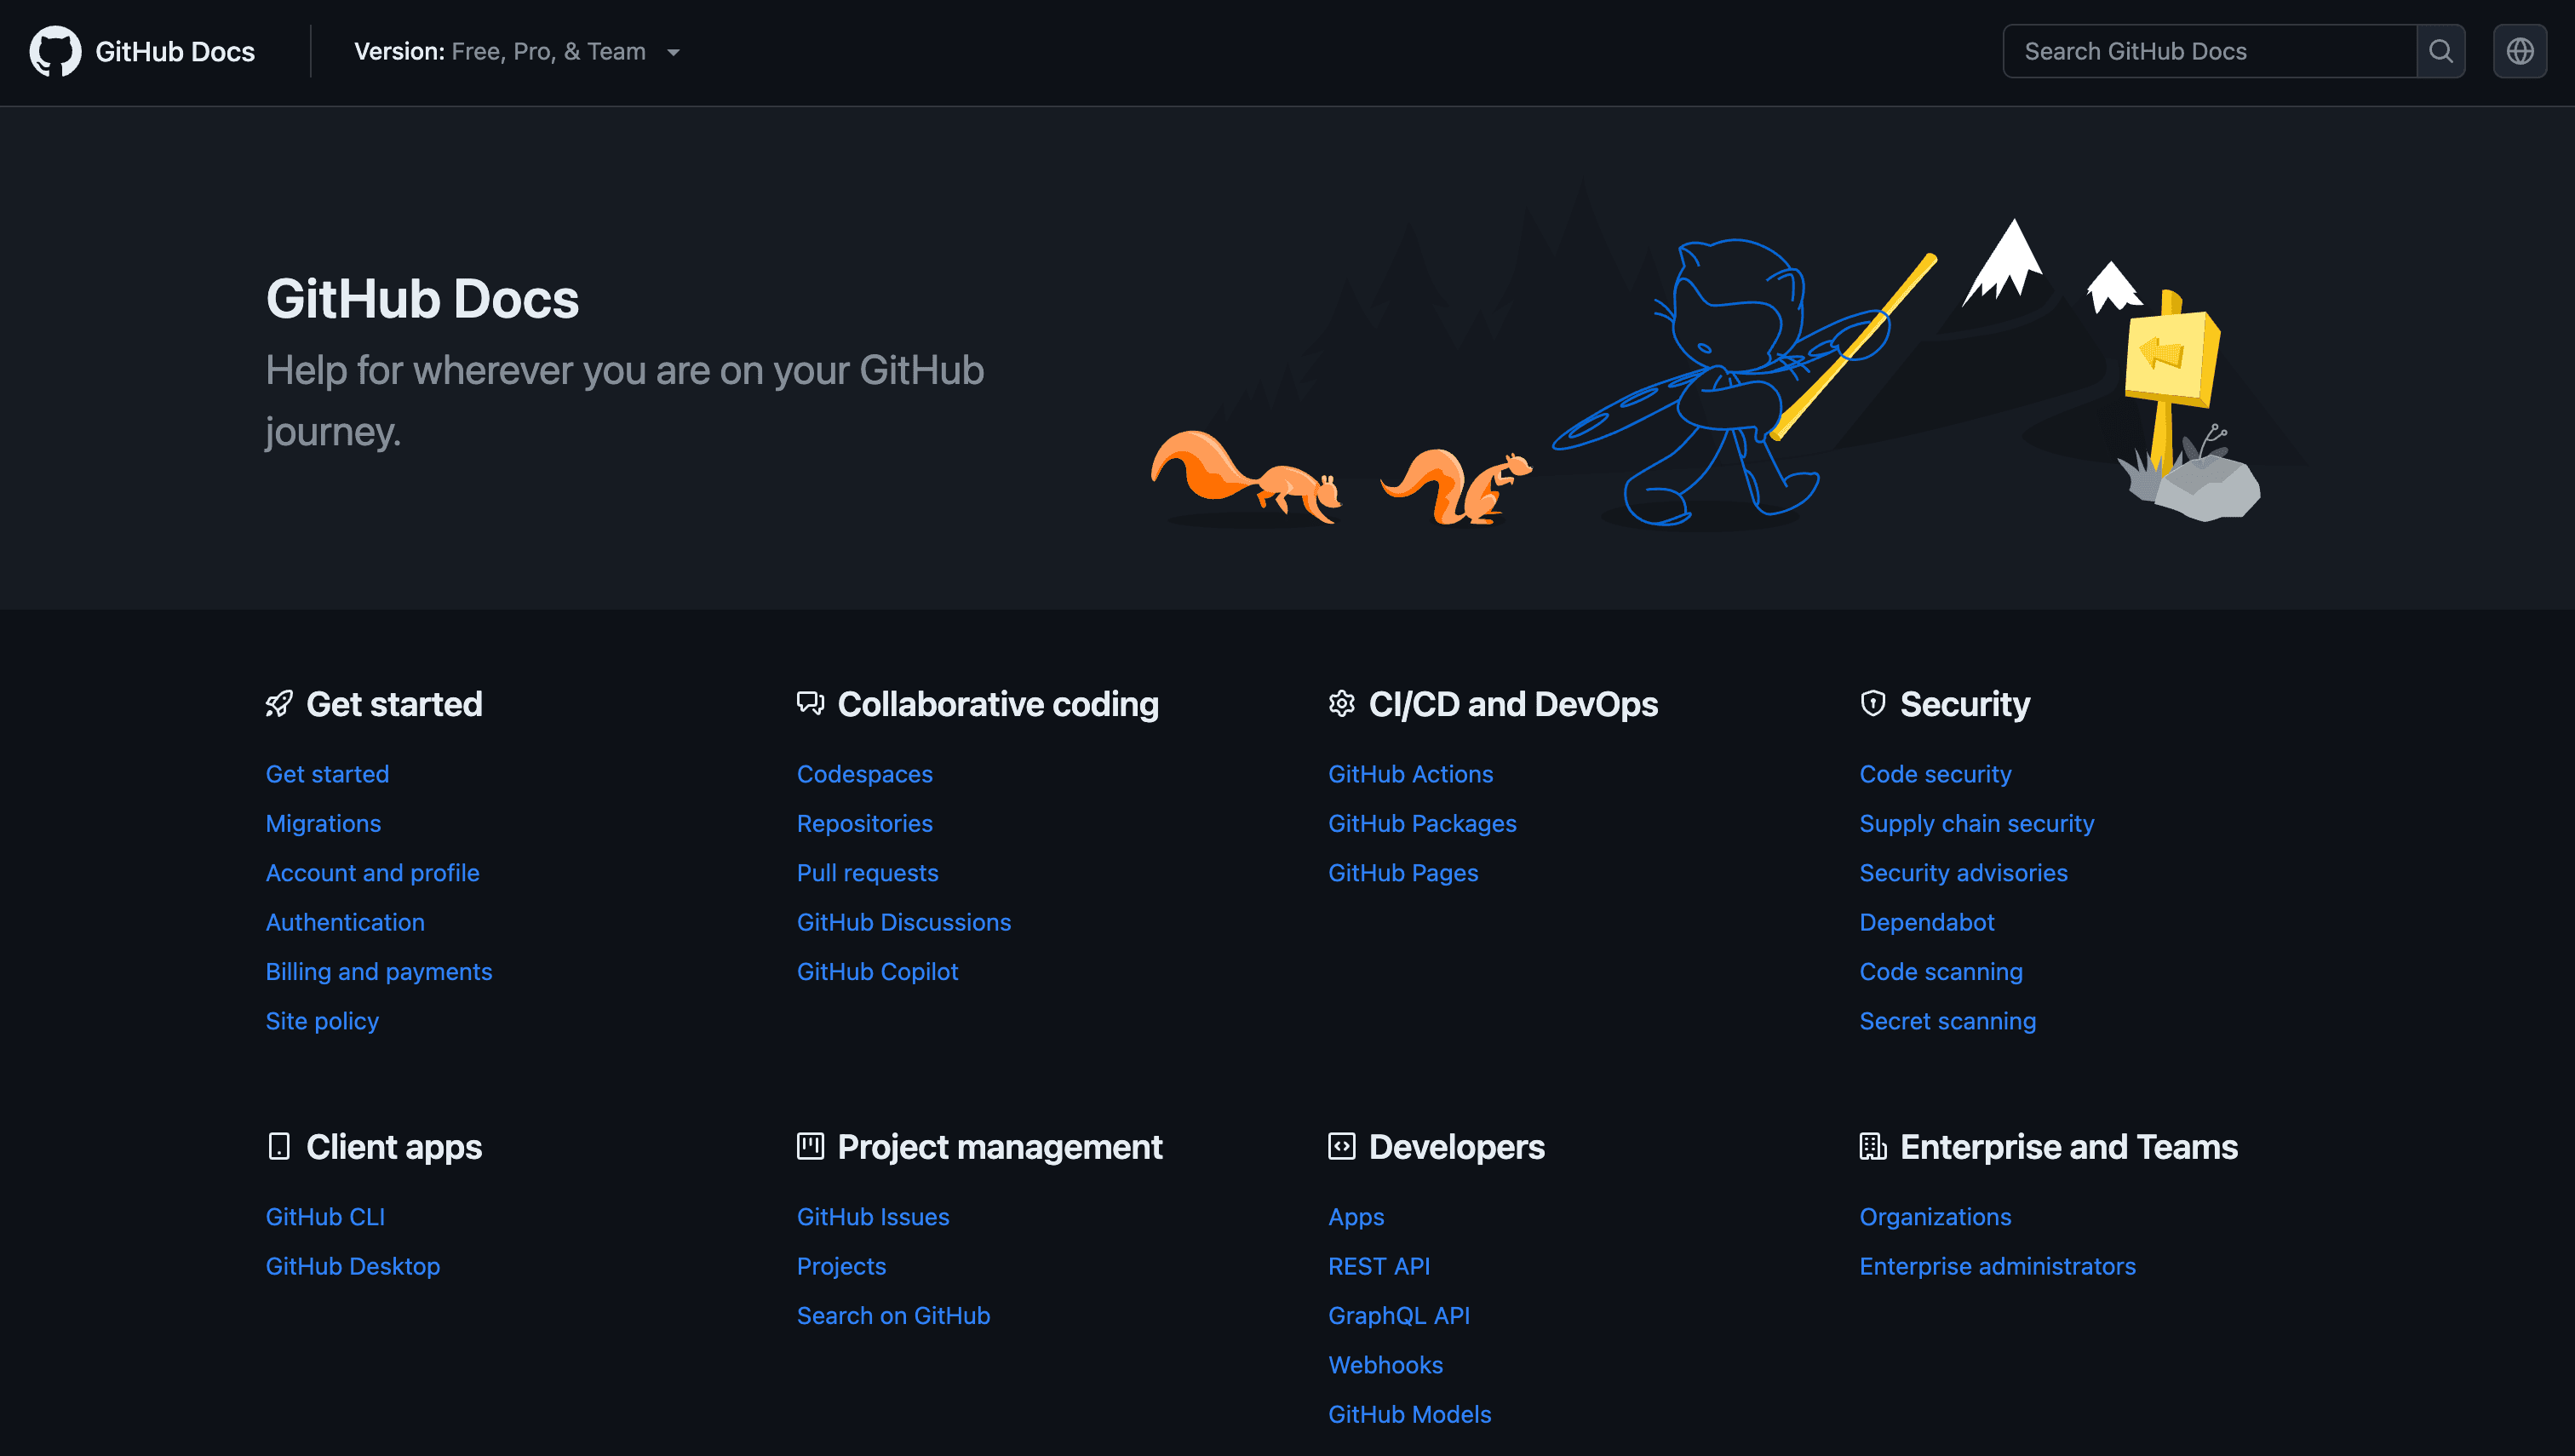Click the Developers section heading

click(x=1456, y=1146)
